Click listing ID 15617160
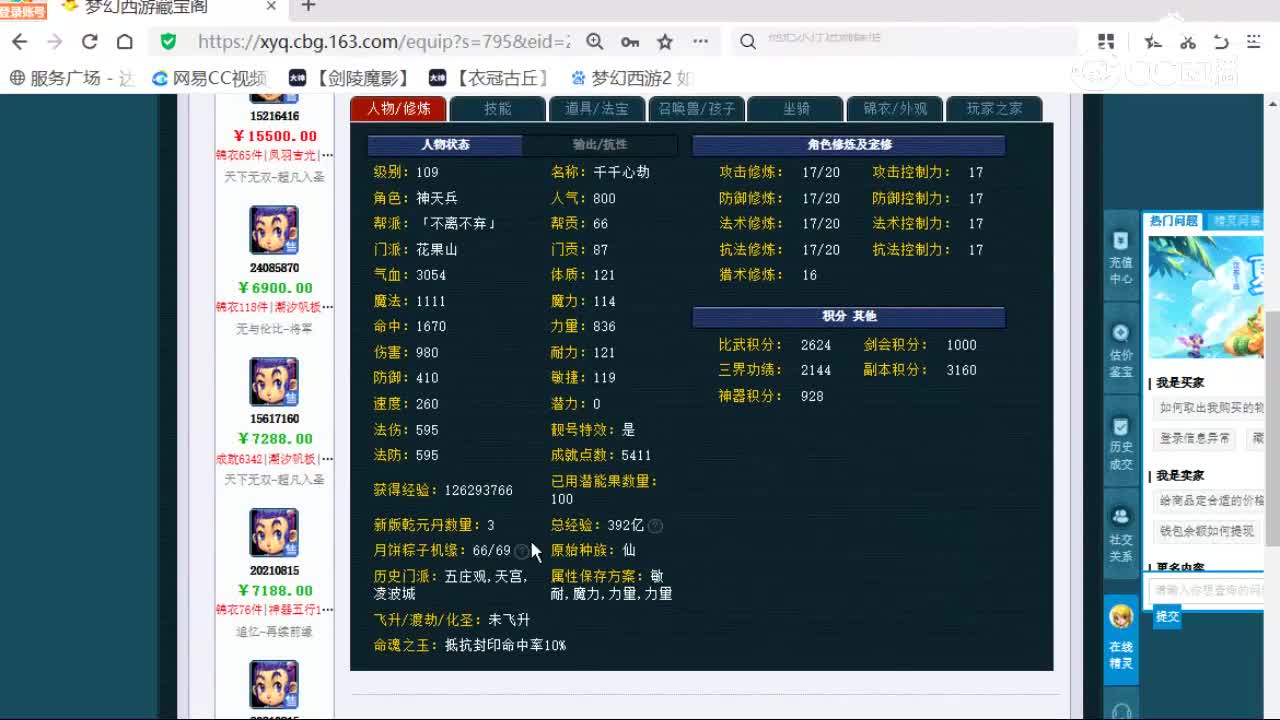 pyautogui.click(x=274, y=419)
